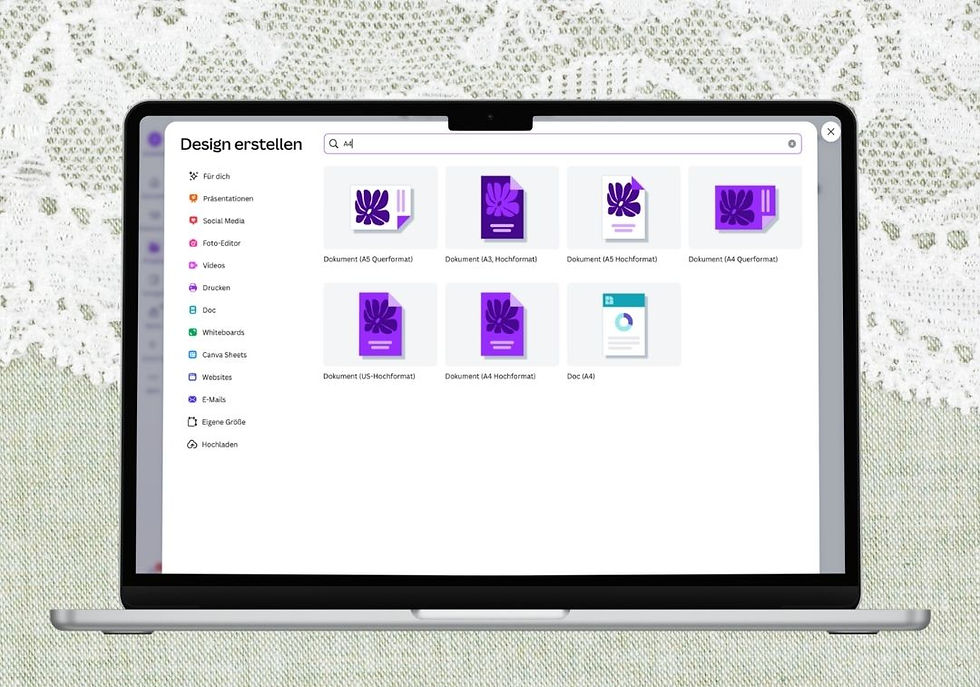This screenshot has height=687, width=980.
Task: Click the Canva Sheets icon
Action: point(192,354)
